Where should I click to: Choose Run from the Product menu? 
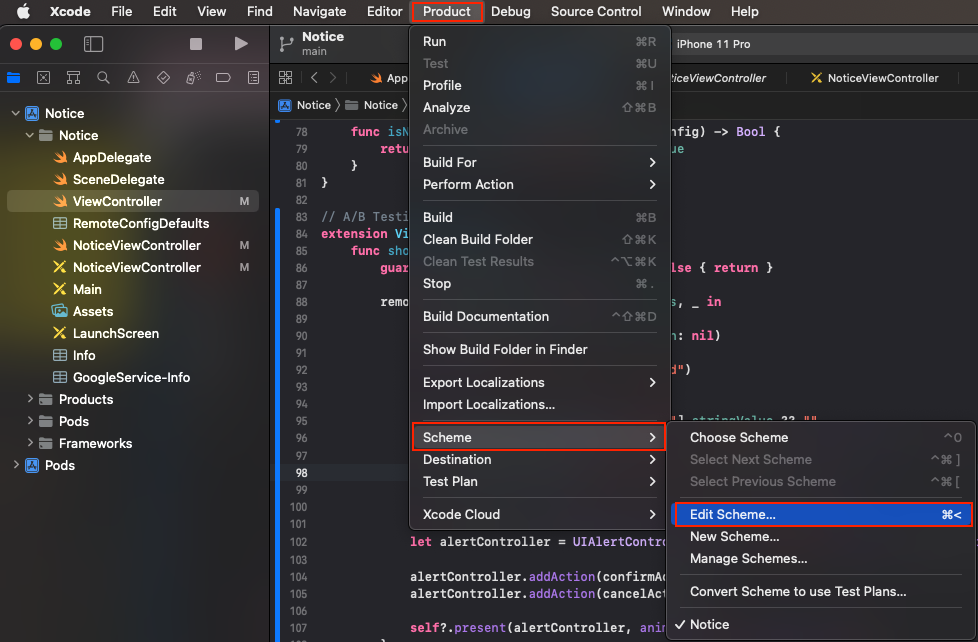[x=540, y=41]
